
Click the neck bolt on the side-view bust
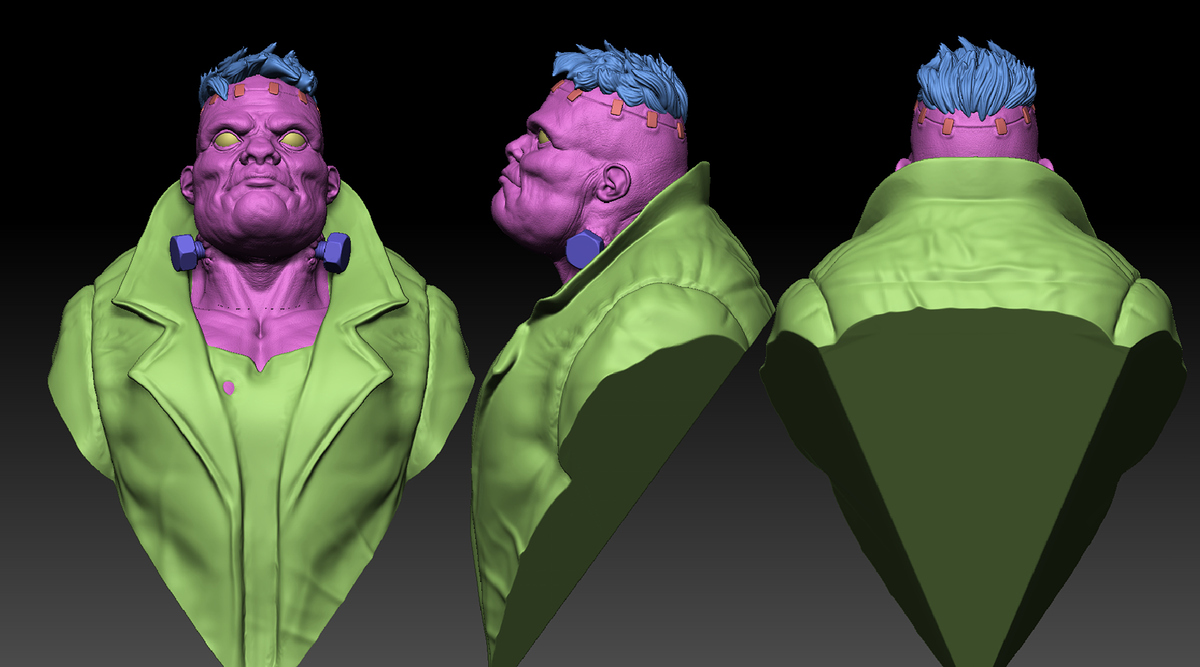(583, 249)
